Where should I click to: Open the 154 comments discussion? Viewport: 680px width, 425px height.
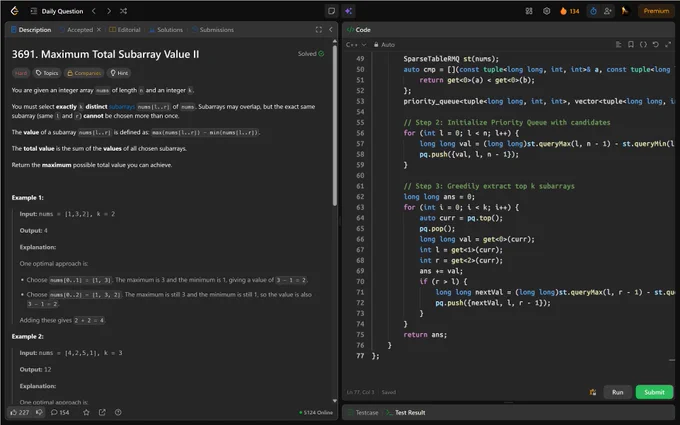pyautogui.click(x=60, y=412)
